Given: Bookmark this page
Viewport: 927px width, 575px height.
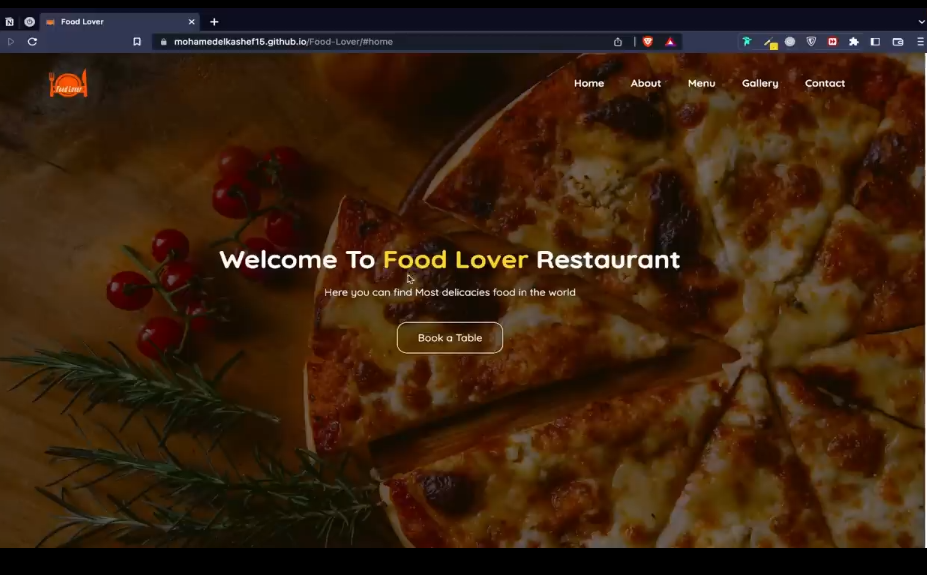Looking at the screenshot, I should coord(137,42).
